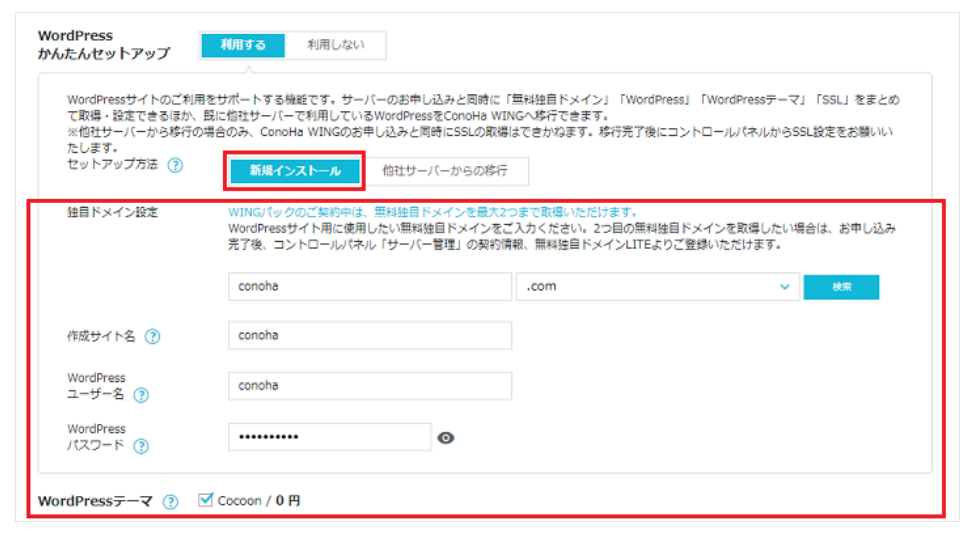Show the password with eye icon
This screenshot has width=977, height=544.
click(446, 438)
